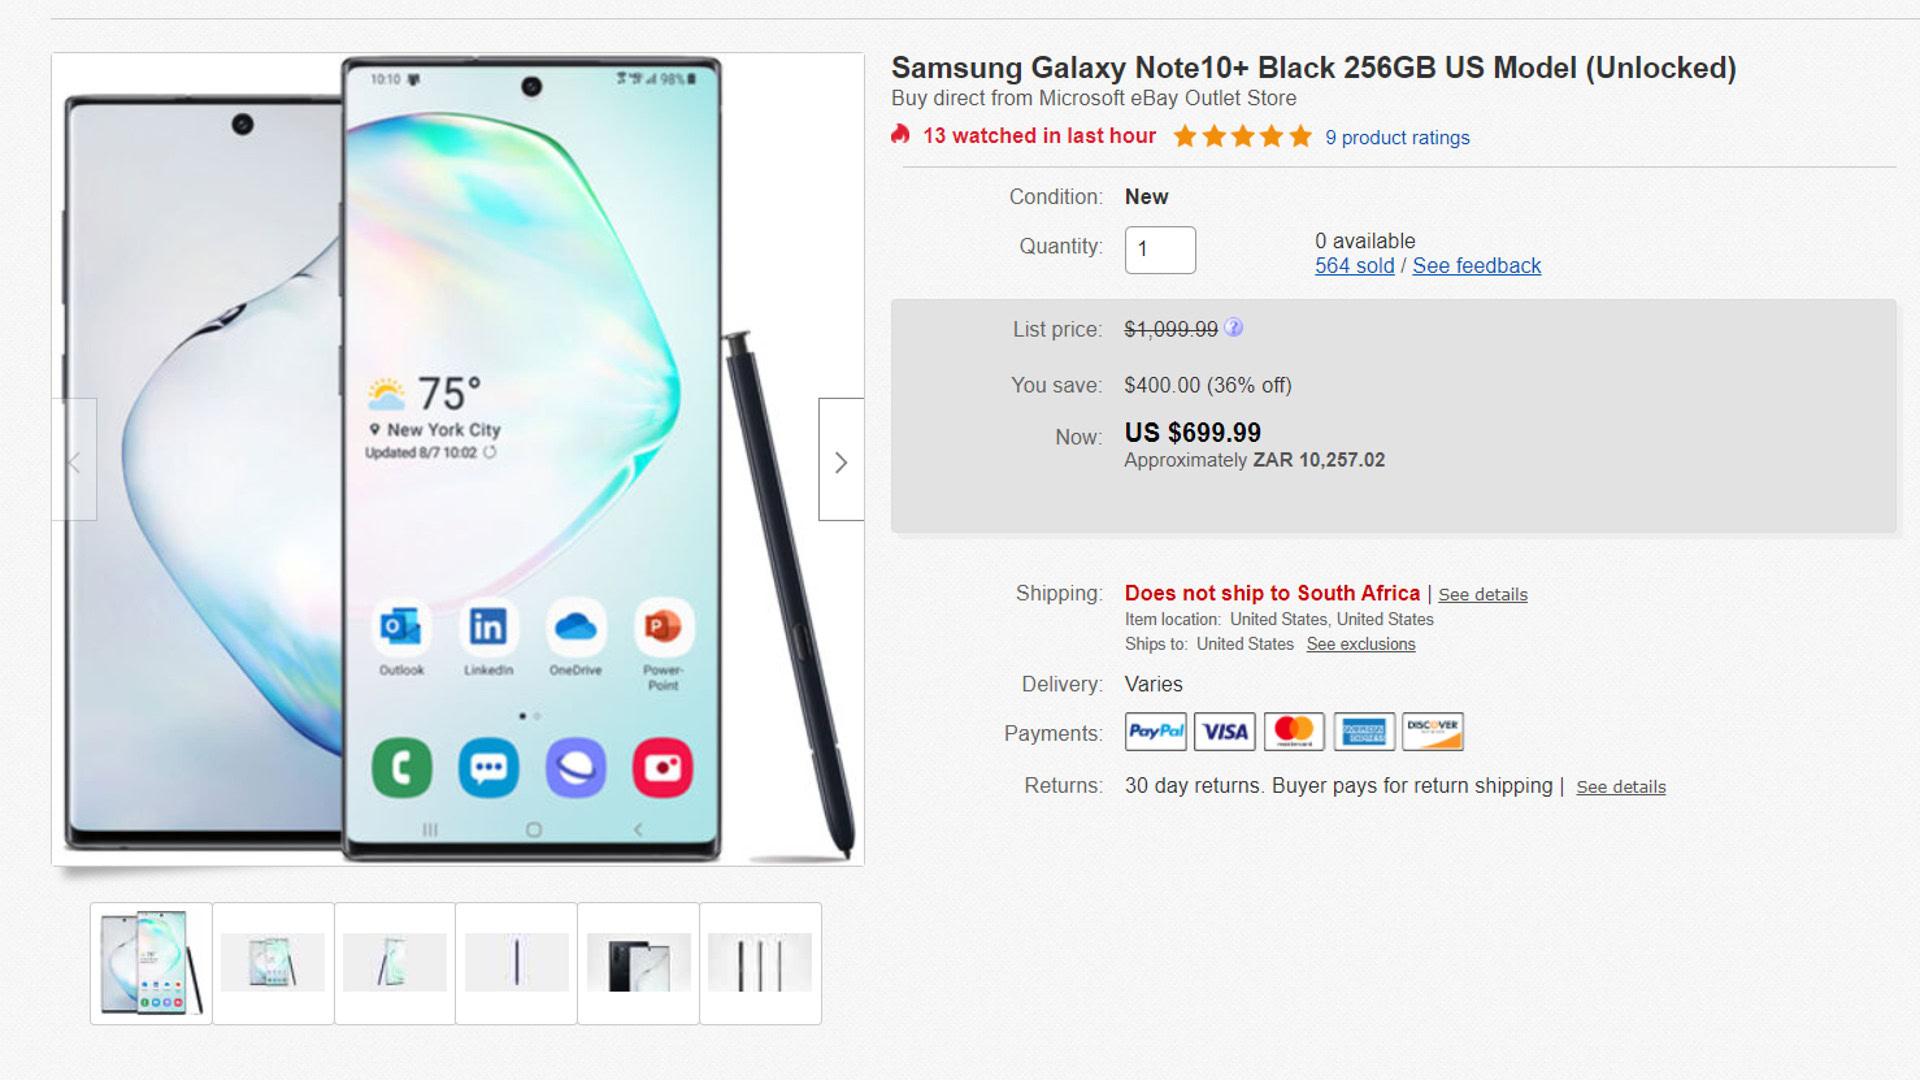Select the black phone box thumbnail
Screen dimensions: 1920x1080
(x=638, y=963)
